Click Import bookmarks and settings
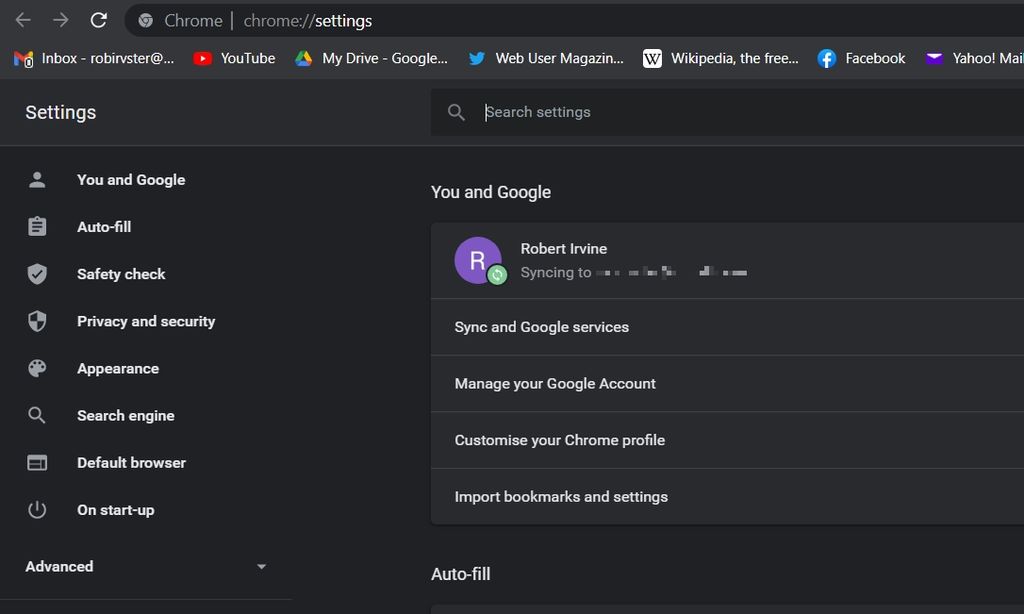 click(561, 496)
